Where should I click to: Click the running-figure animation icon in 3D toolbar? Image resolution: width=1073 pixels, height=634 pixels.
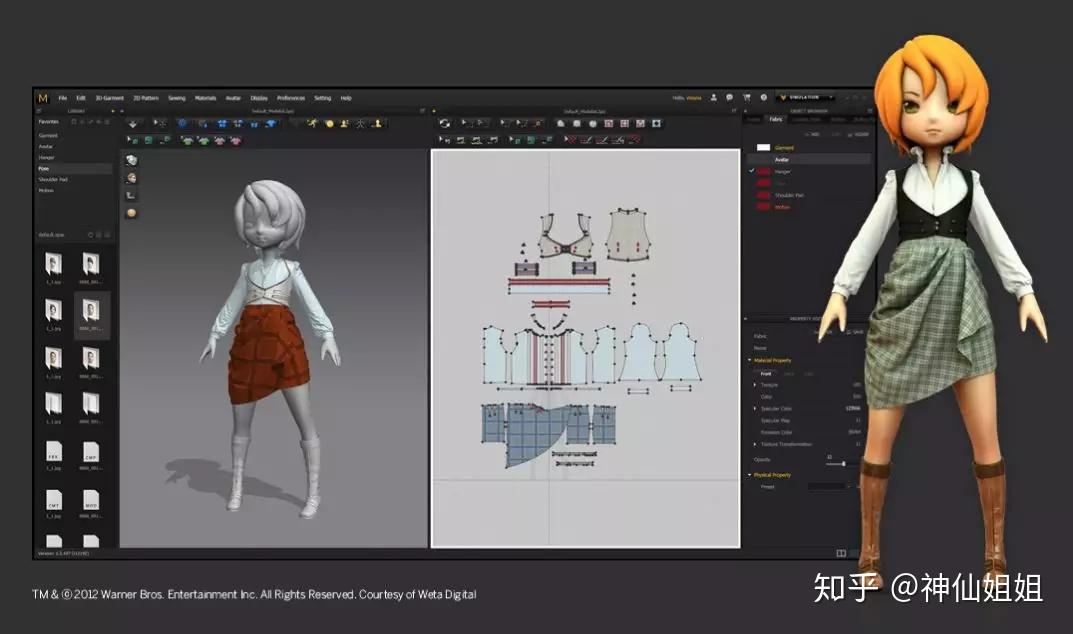[313, 123]
